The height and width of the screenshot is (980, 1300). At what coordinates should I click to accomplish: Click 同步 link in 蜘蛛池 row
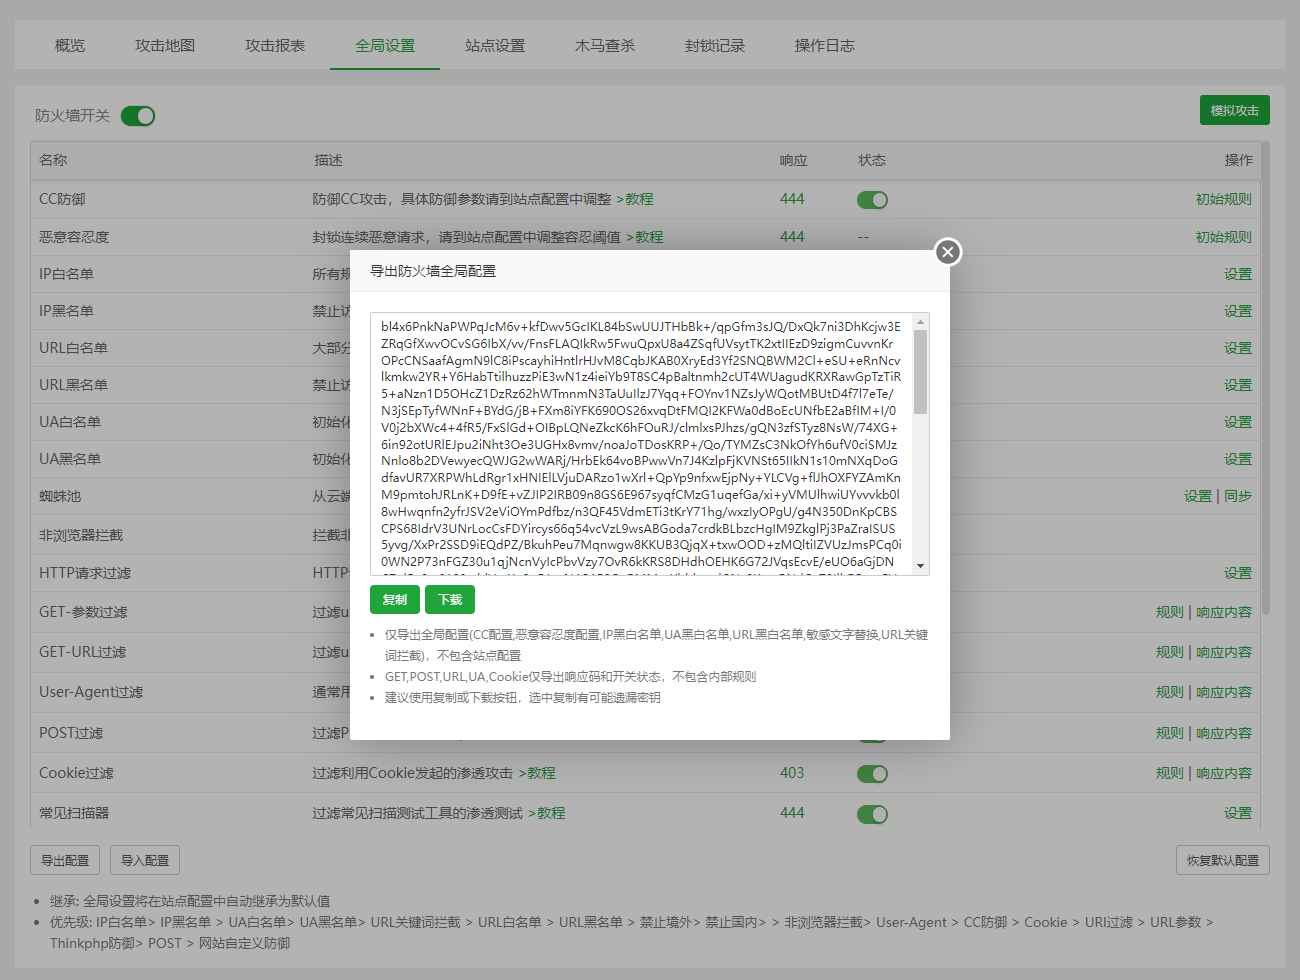1237,496
